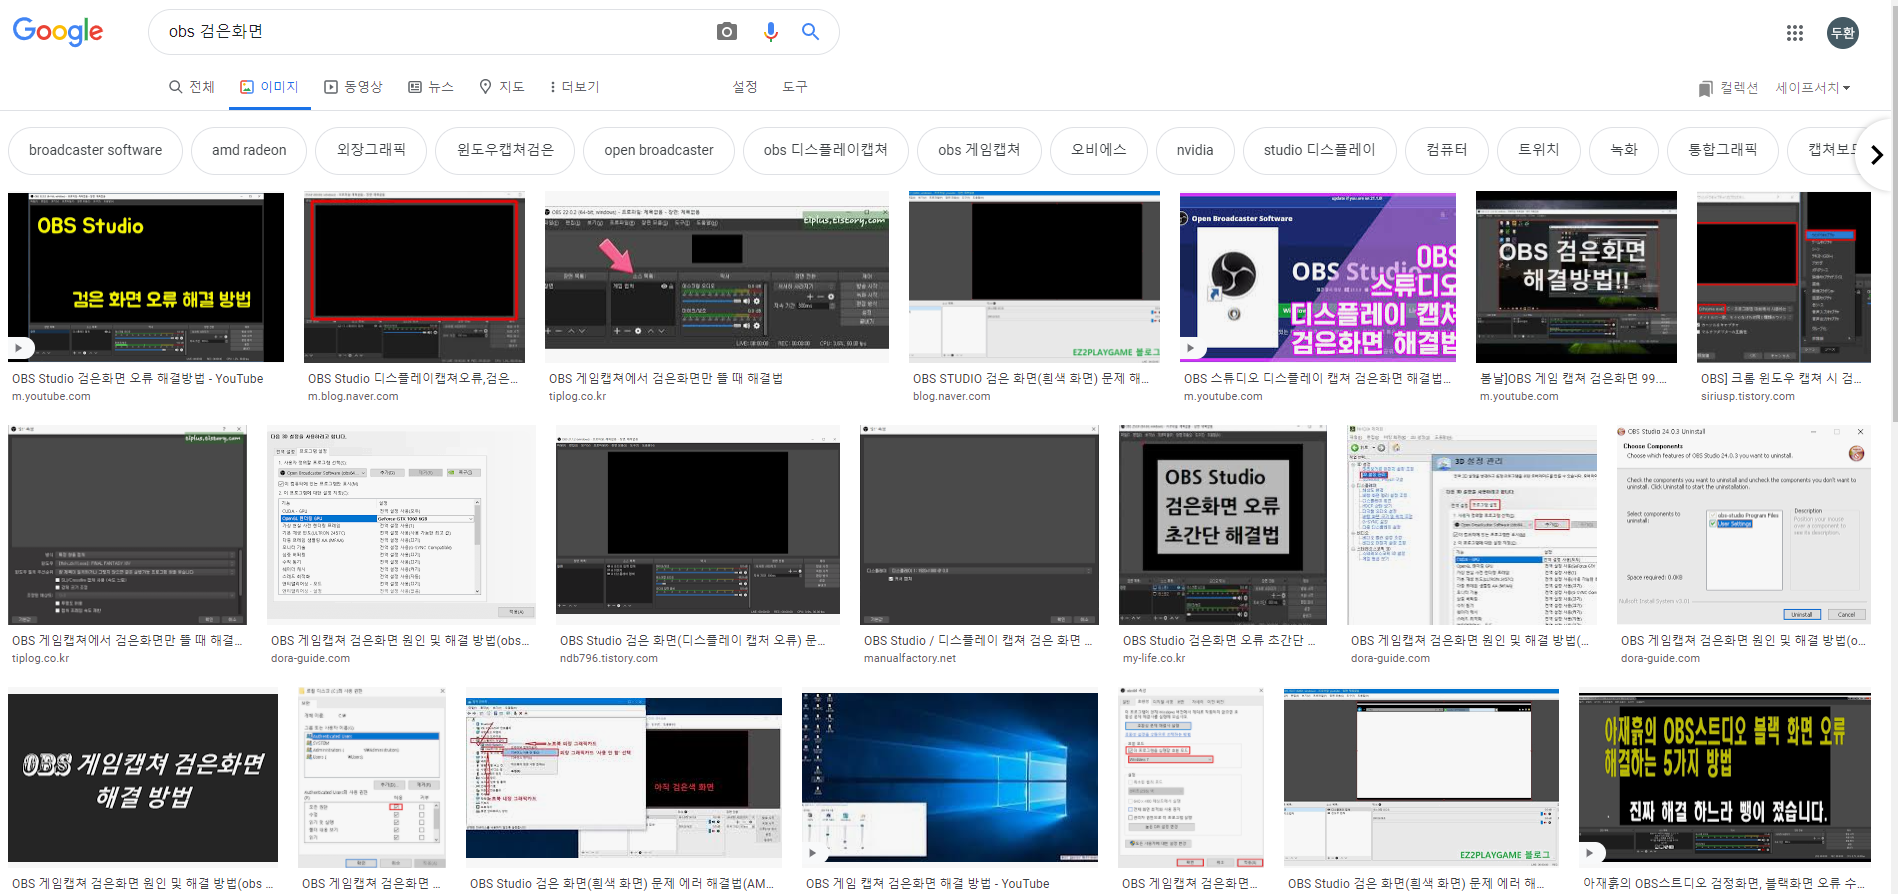Open the Google apps grid

1794,33
